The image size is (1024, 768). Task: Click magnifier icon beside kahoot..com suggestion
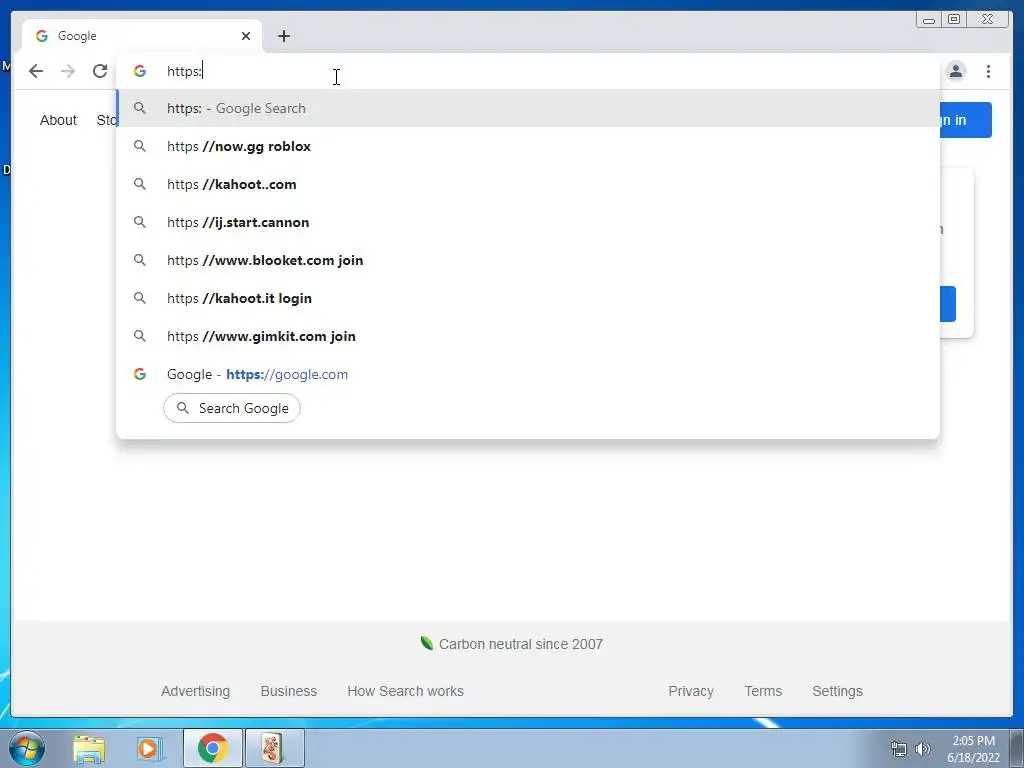140,184
